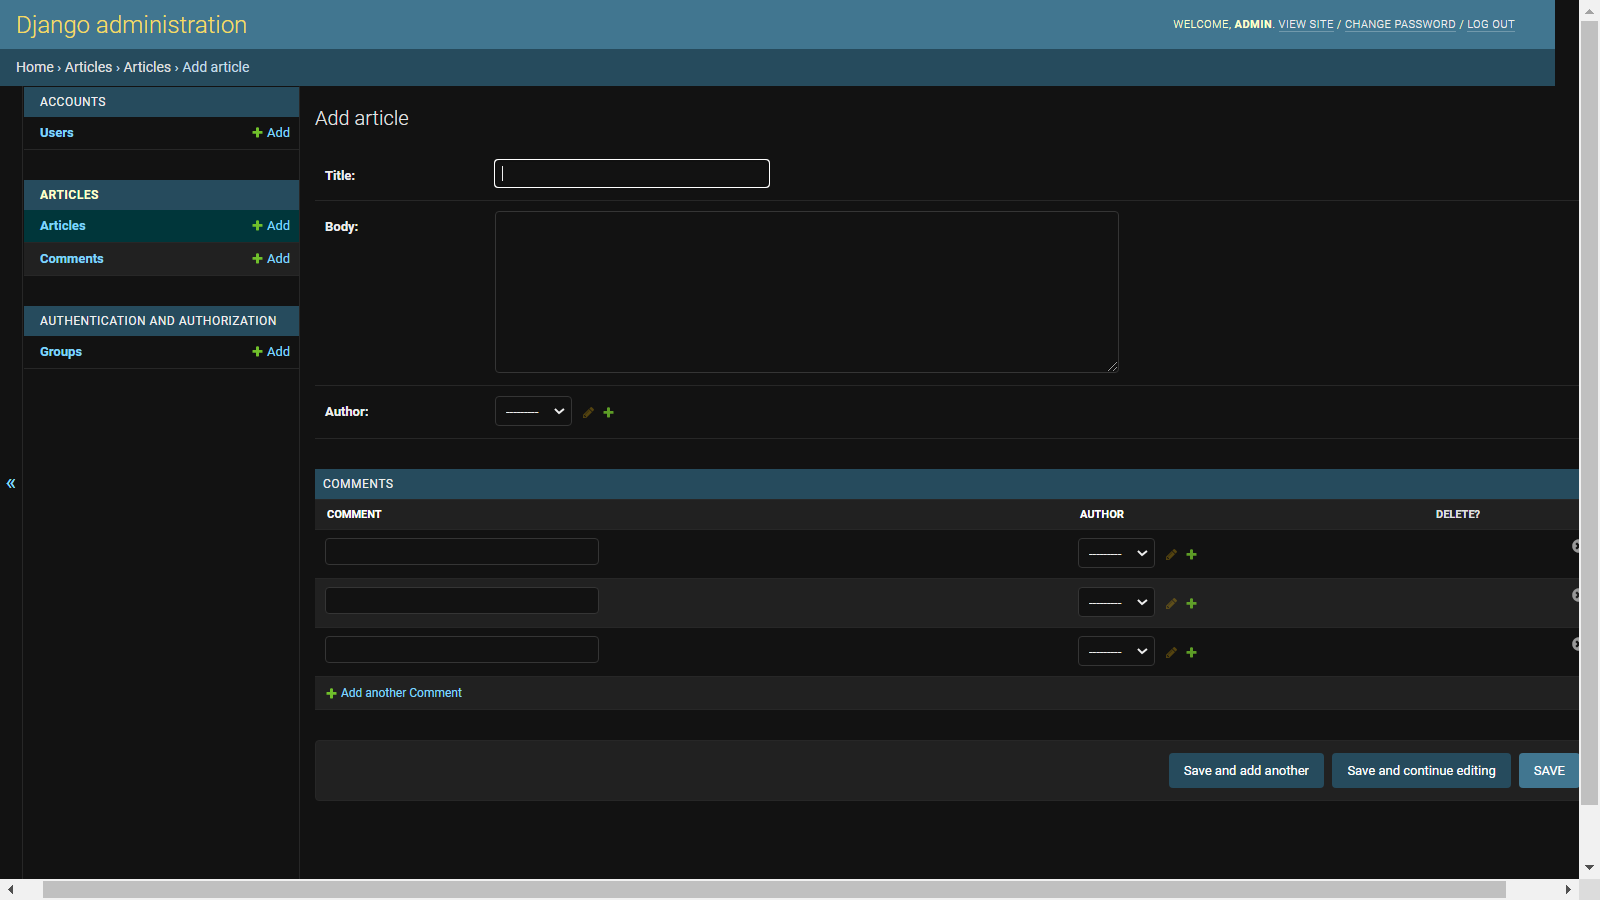
Task: Open the third comment's Author dropdown
Action: (1115, 651)
